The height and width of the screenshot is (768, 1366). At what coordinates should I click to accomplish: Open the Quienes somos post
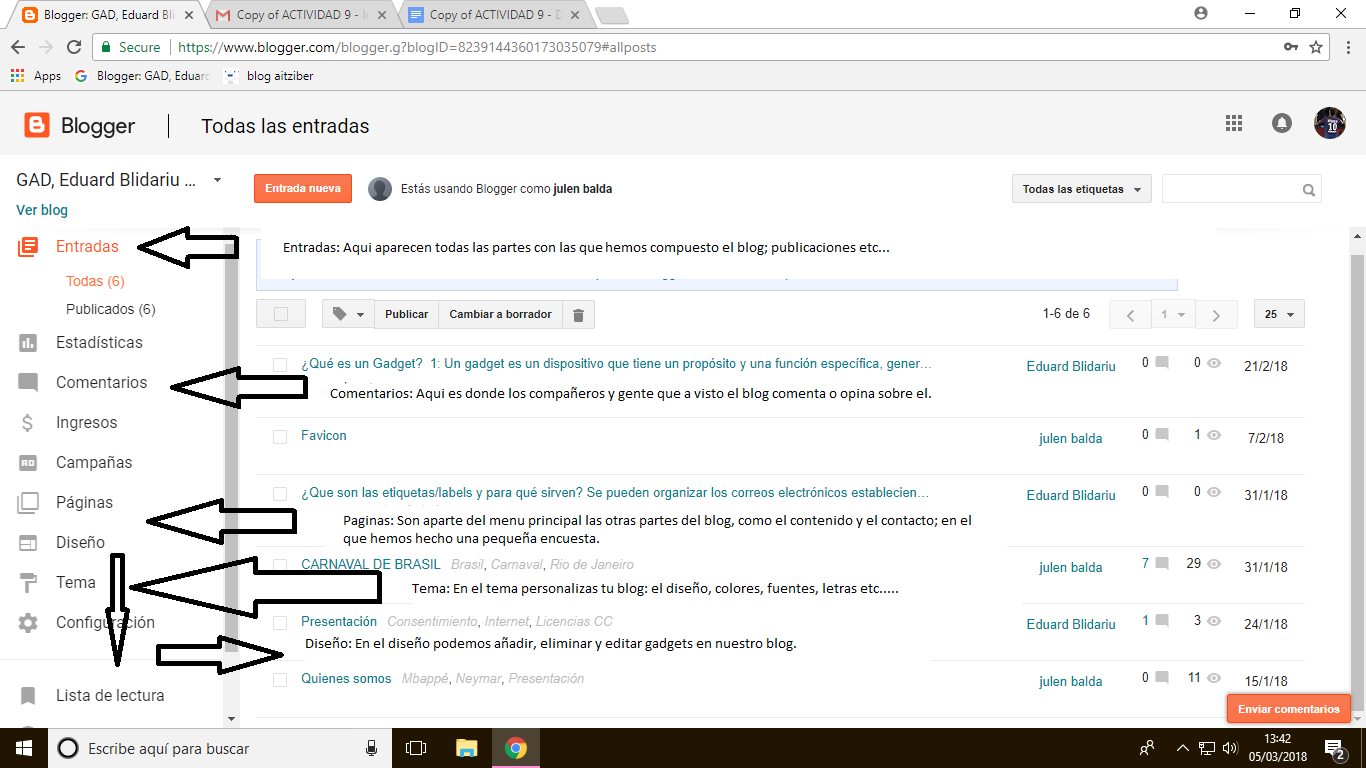[x=346, y=679]
